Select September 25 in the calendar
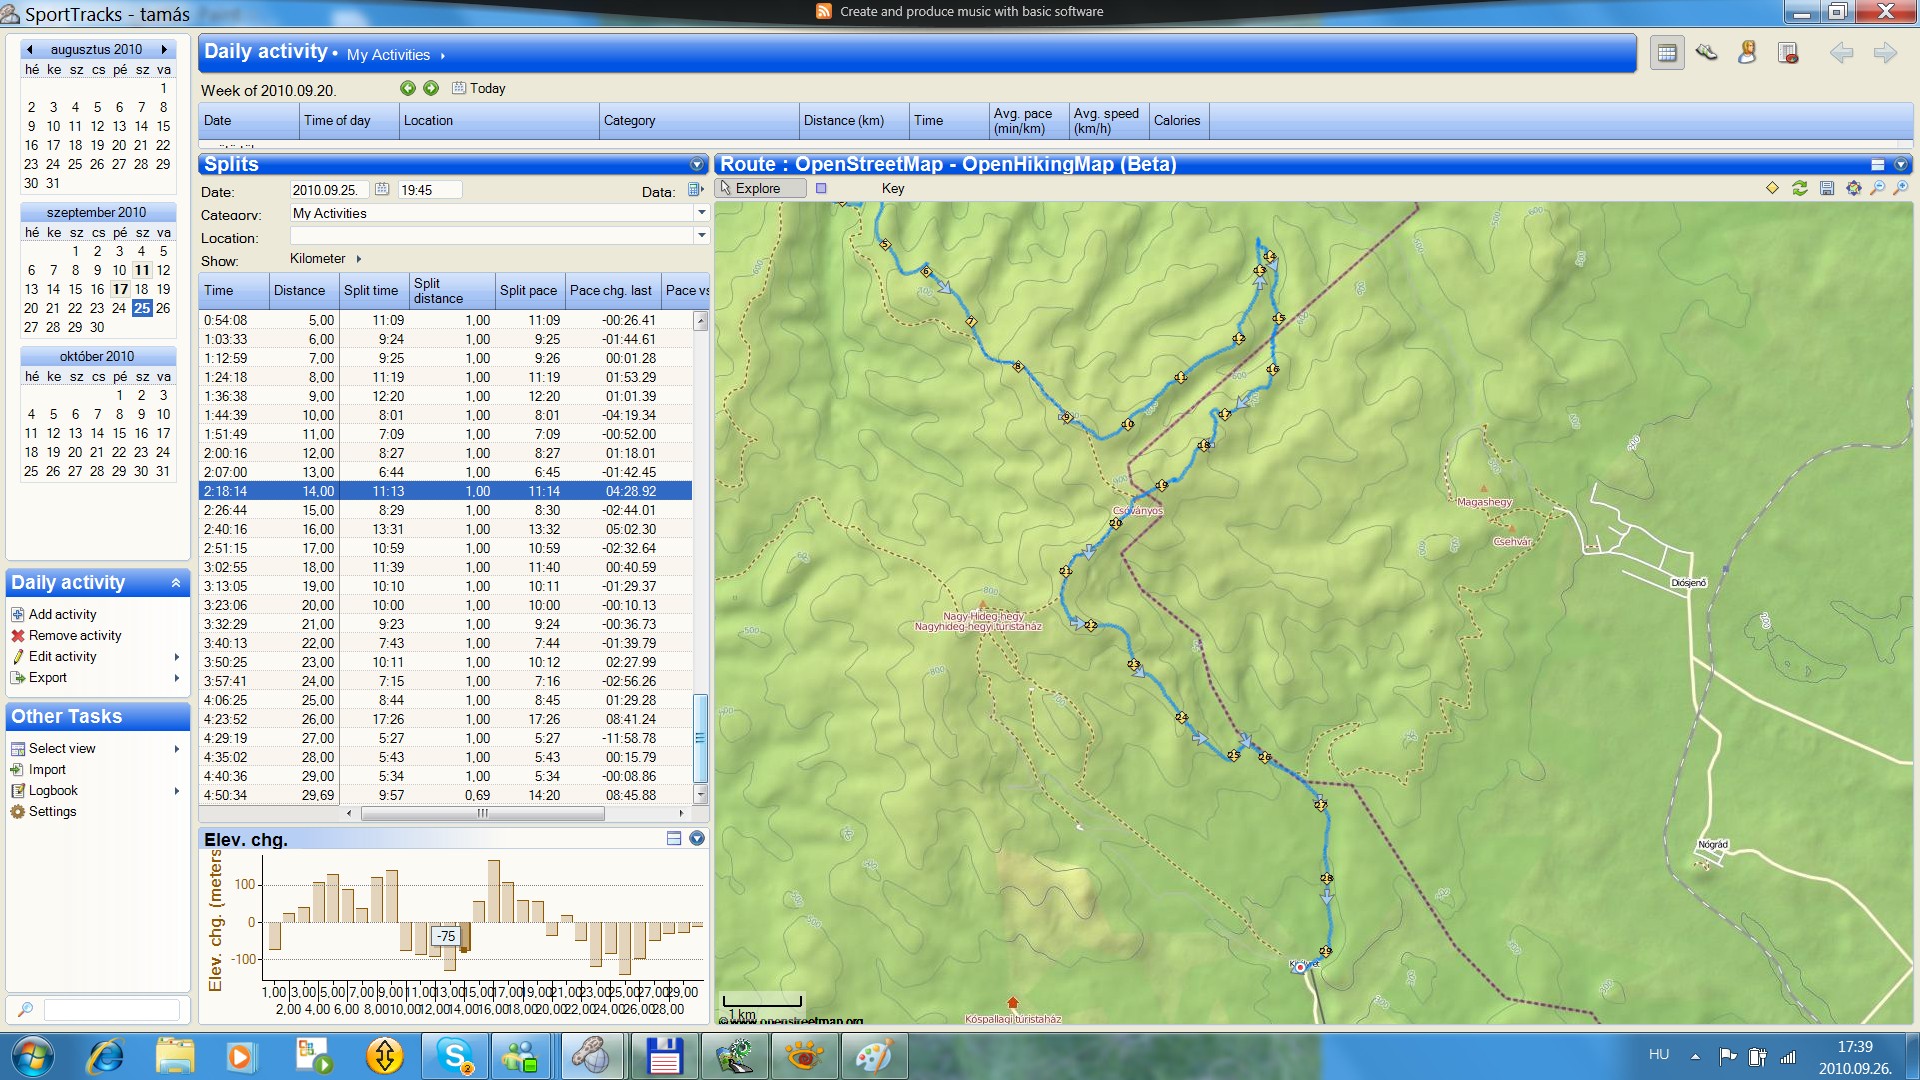Image resolution: width=1920 pixels, height=1080 pixels. tap(141, 308)
